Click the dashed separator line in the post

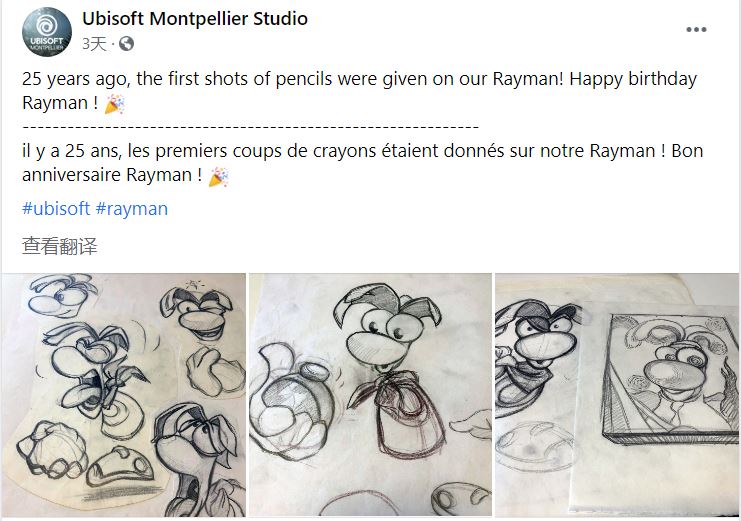250,127
